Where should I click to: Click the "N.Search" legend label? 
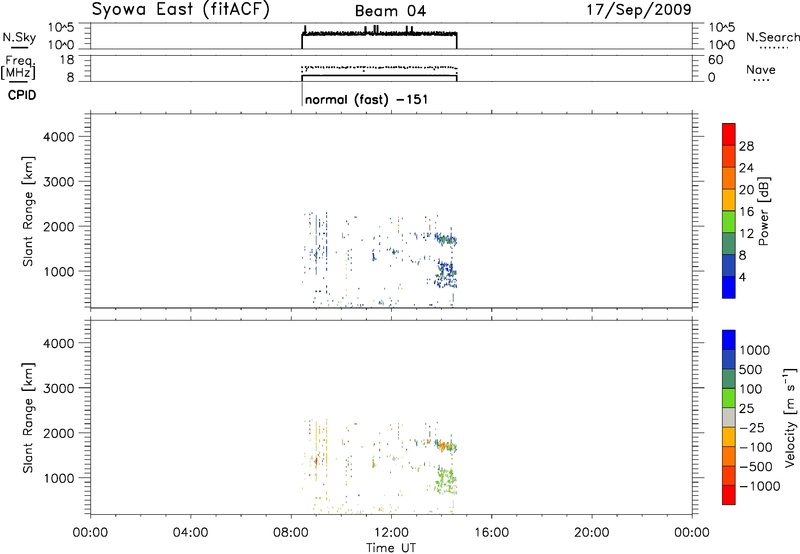tap(772, 37)
